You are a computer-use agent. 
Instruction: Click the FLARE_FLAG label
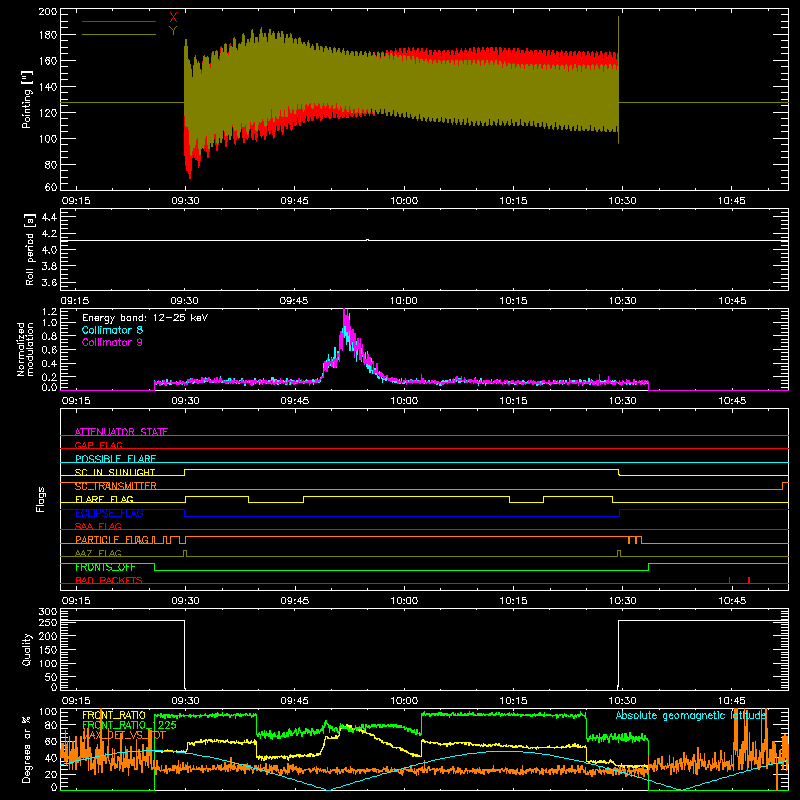pyautogui.click(x=104, y=499)
